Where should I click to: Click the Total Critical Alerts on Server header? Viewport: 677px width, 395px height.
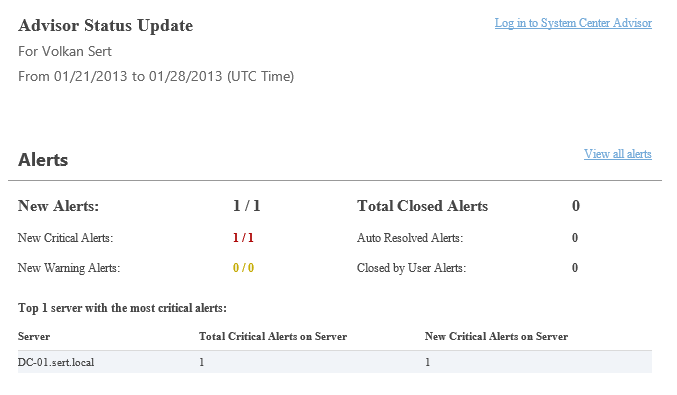pyautogui.click(x=273, y=336)
